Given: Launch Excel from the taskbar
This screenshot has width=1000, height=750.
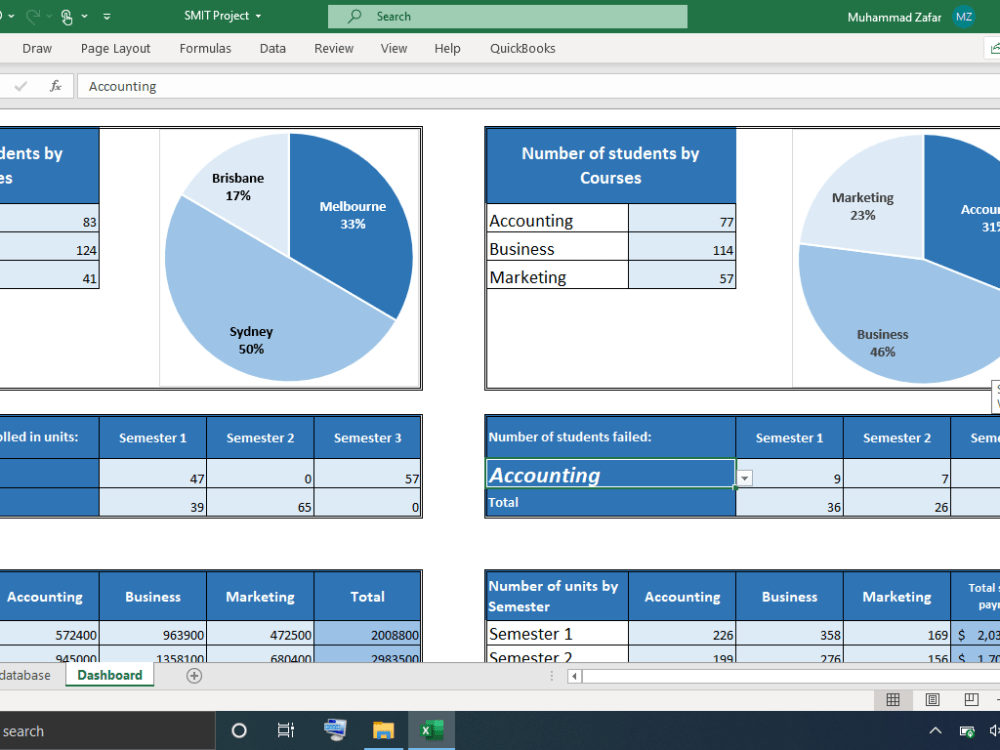Looking at the screenshot, I should coord(431,730).
